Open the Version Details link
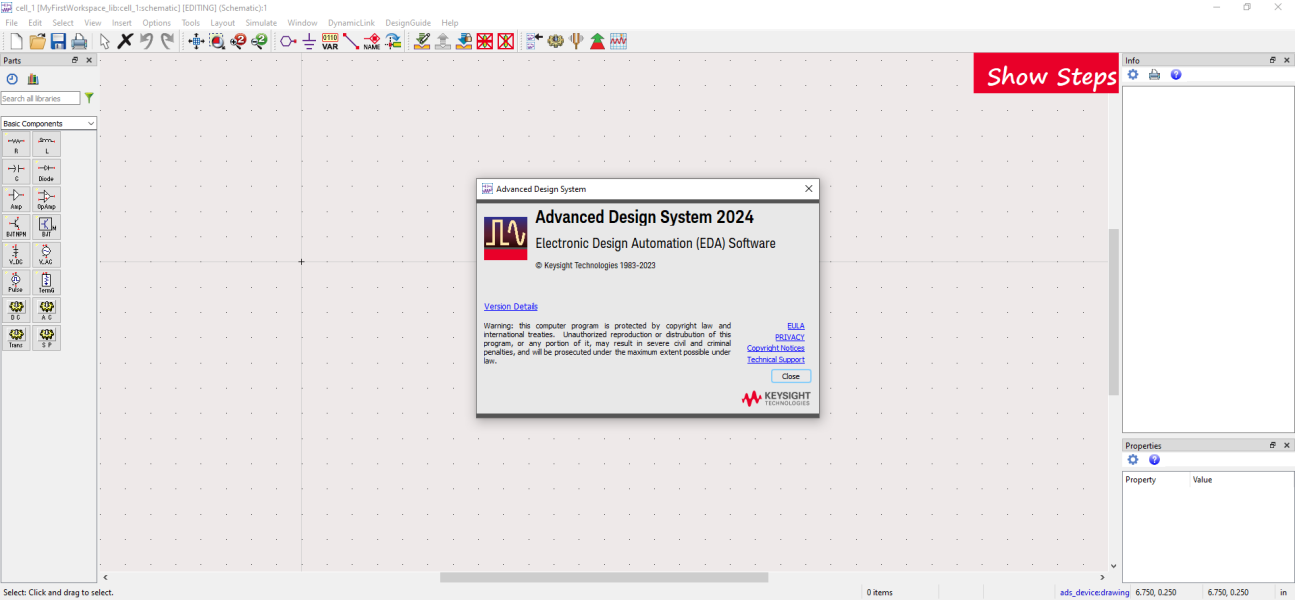 (x=511, y=306)
